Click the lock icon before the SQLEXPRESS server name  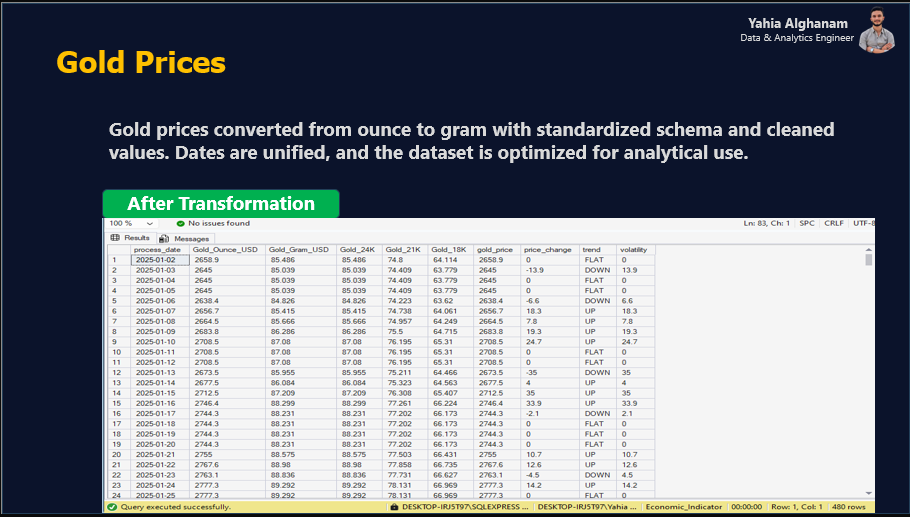point(395,507)
